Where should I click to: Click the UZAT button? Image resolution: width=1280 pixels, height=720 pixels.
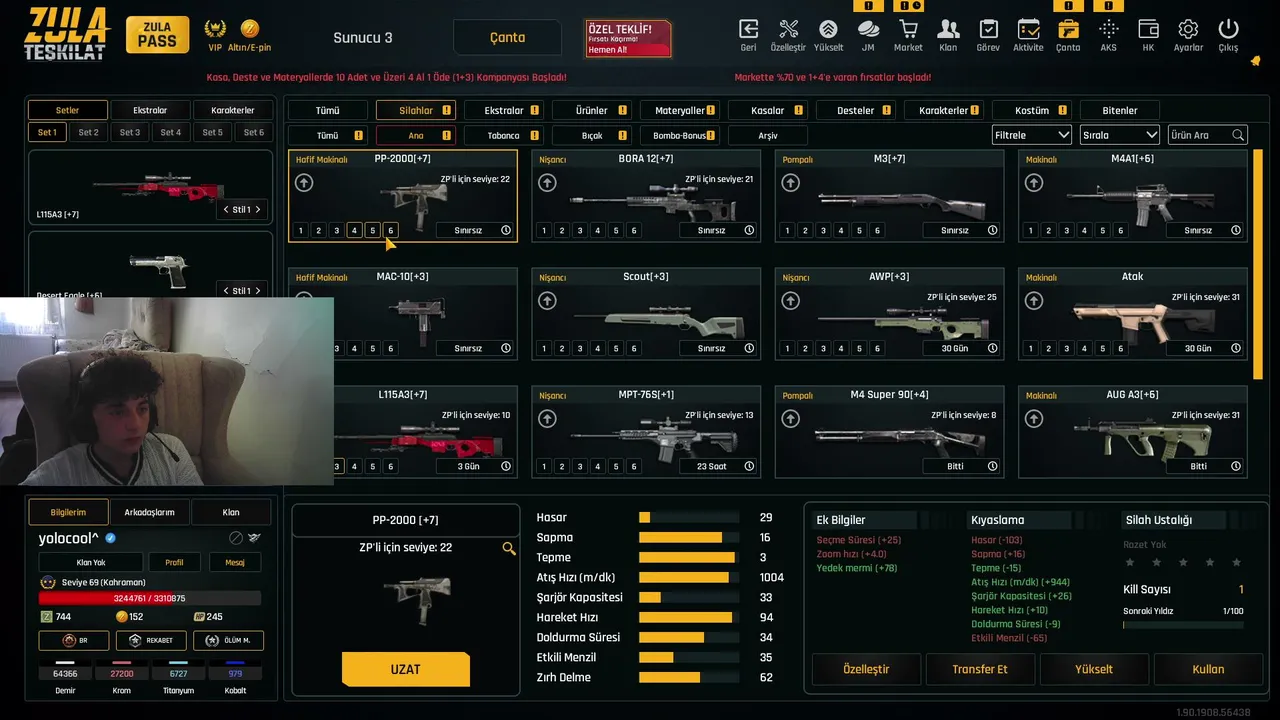pos(405,669)
